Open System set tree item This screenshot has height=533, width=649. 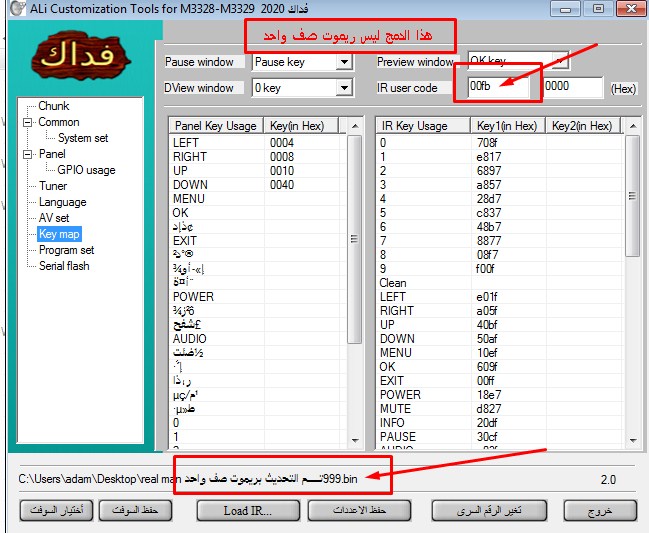[83, 138]
